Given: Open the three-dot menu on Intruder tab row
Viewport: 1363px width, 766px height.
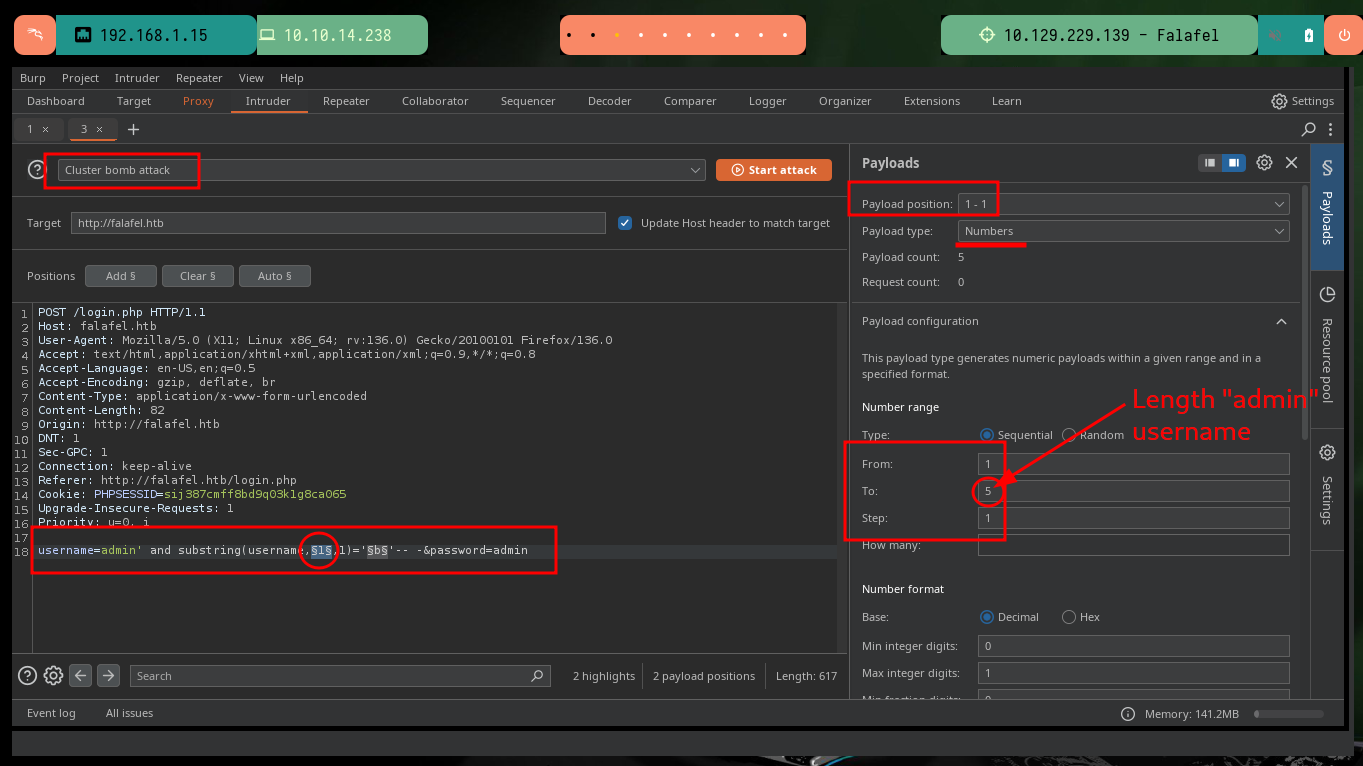Looking at the screenshot, I should (1331, 129).
